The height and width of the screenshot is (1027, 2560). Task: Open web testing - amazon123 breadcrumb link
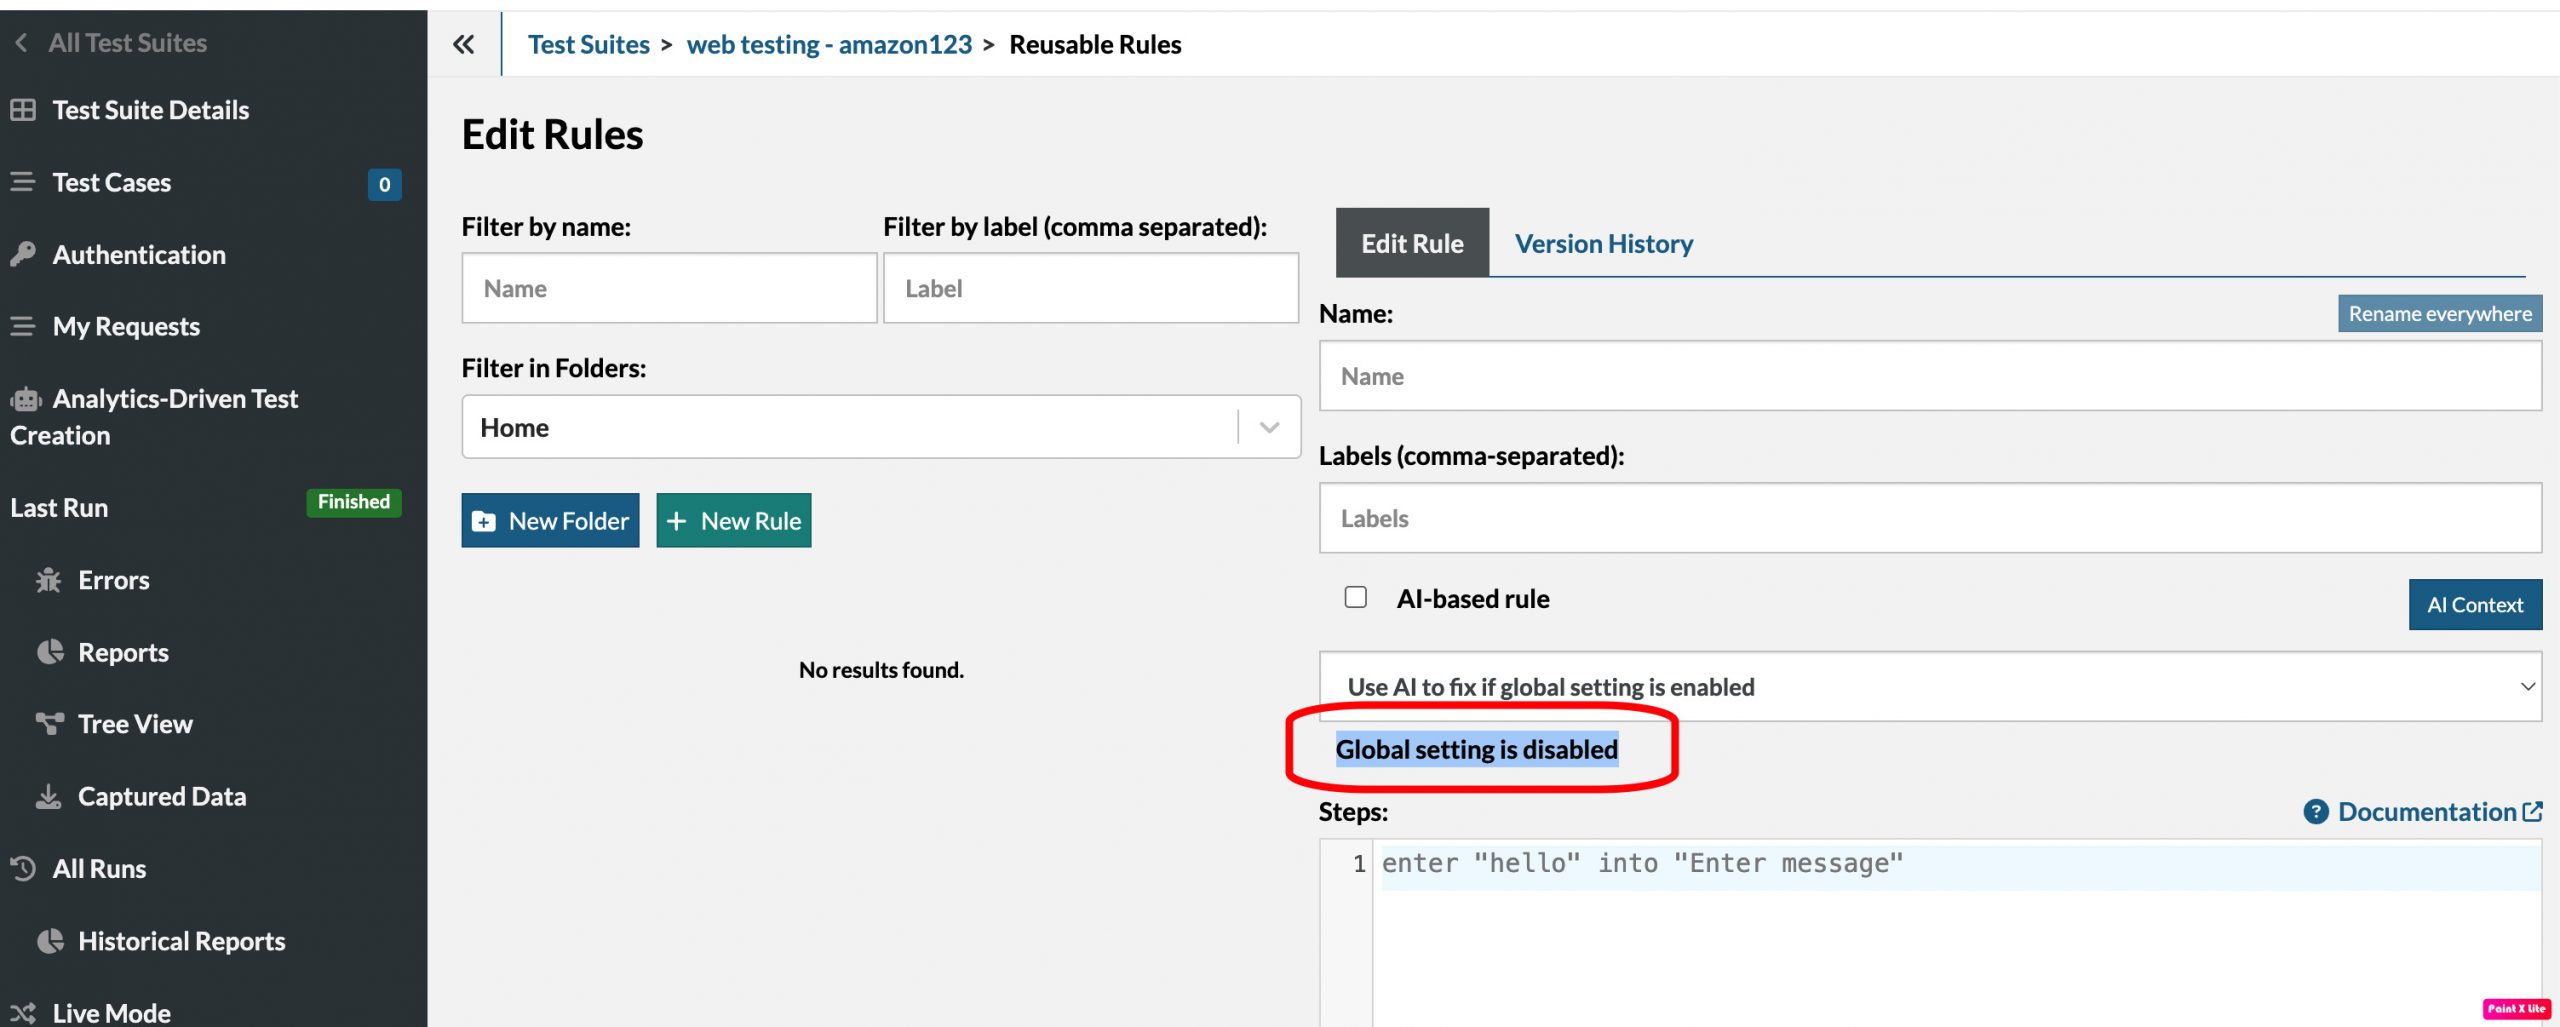click(x=828, y=45)
